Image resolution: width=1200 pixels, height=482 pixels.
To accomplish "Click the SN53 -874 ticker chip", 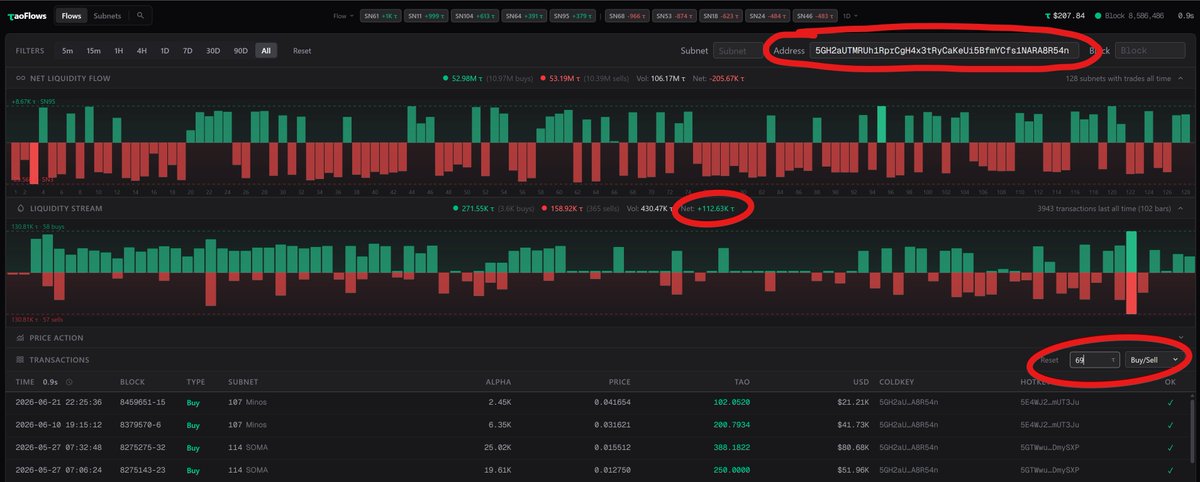I will click(674, 17).
